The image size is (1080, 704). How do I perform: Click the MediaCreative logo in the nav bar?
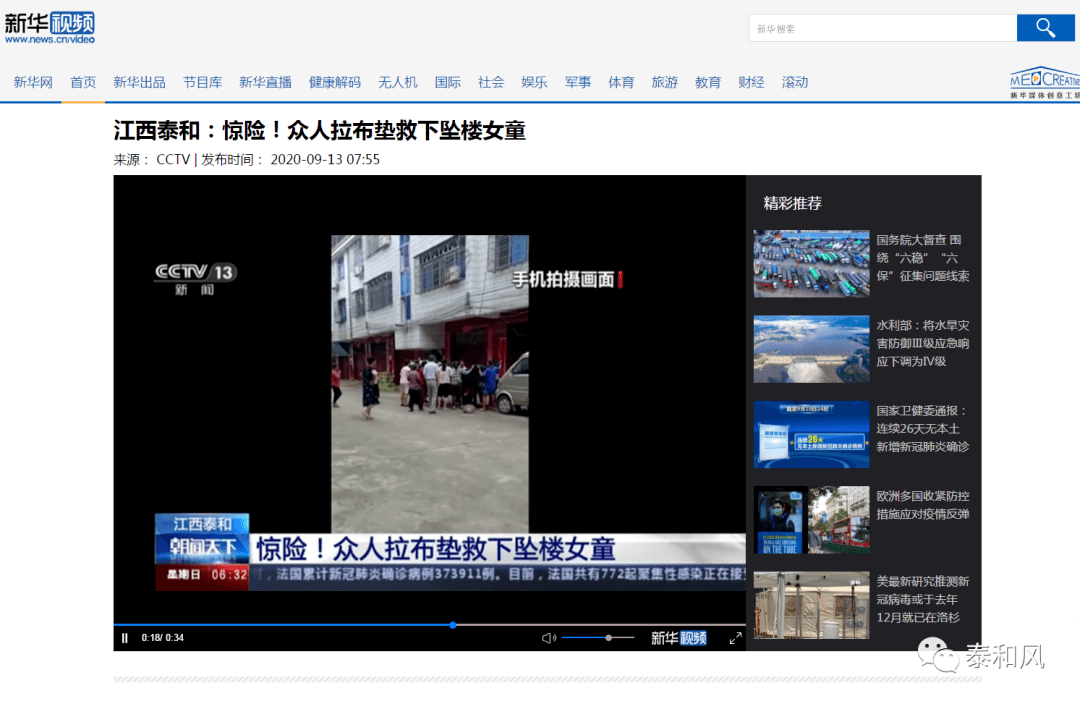[x=1044, y=83]
